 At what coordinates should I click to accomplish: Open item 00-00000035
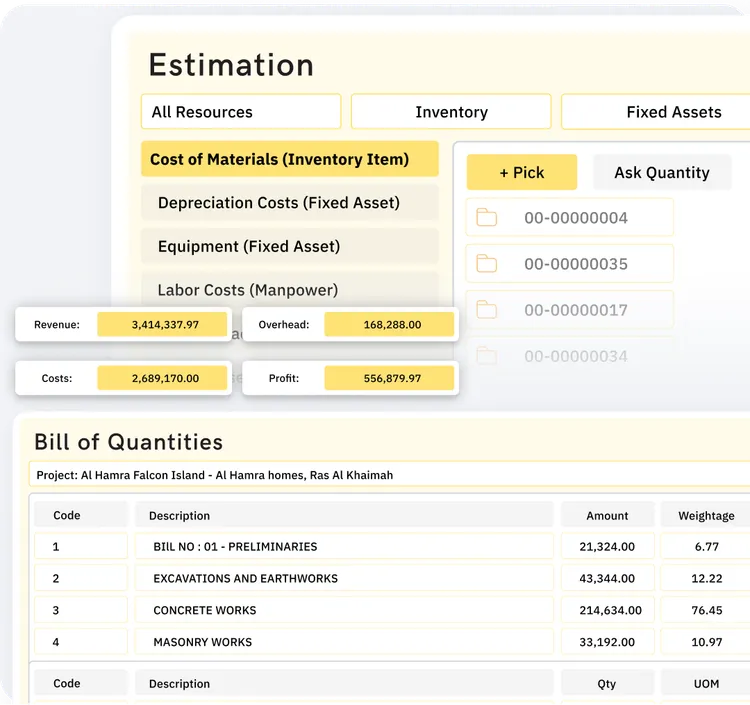pyautogui.click(x=570, y=264)
